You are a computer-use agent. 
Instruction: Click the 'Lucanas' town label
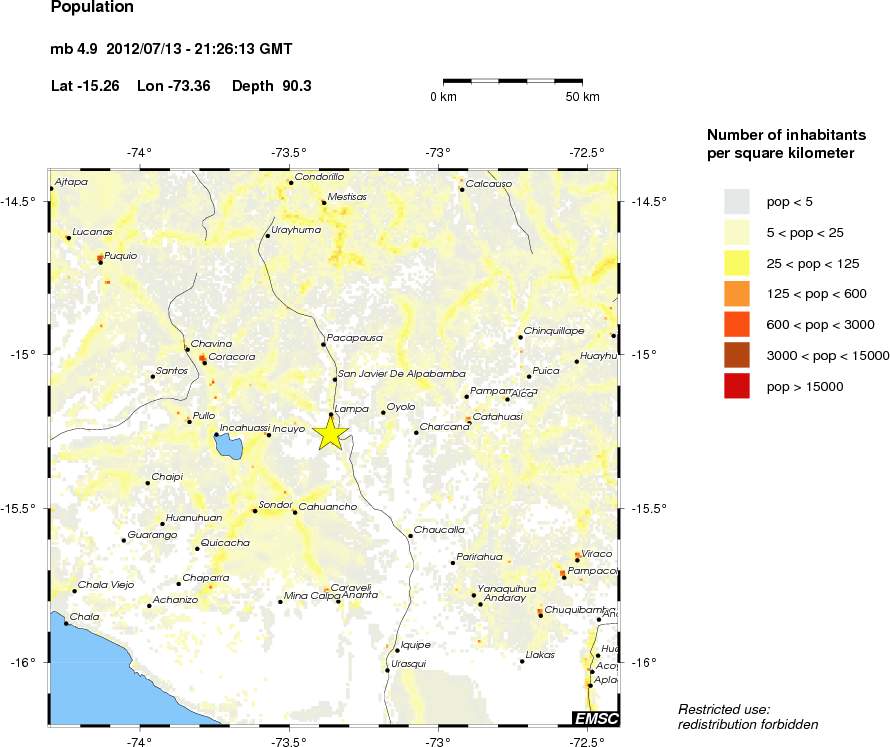tap(93, 232)
